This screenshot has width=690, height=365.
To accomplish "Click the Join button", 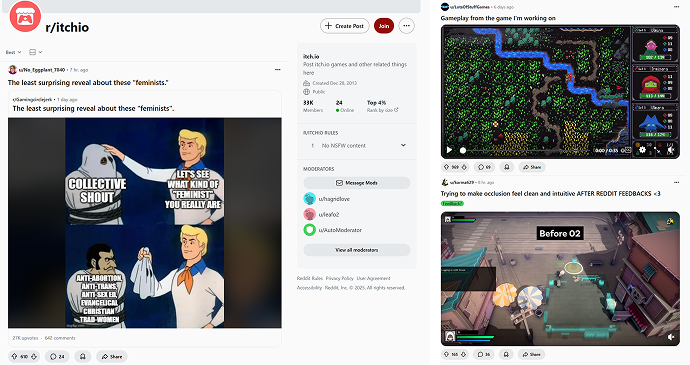I will [384, 26].
